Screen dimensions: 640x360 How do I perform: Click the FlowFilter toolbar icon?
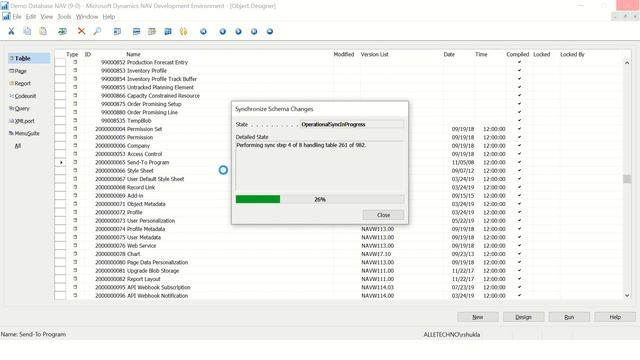coord(152,31)
